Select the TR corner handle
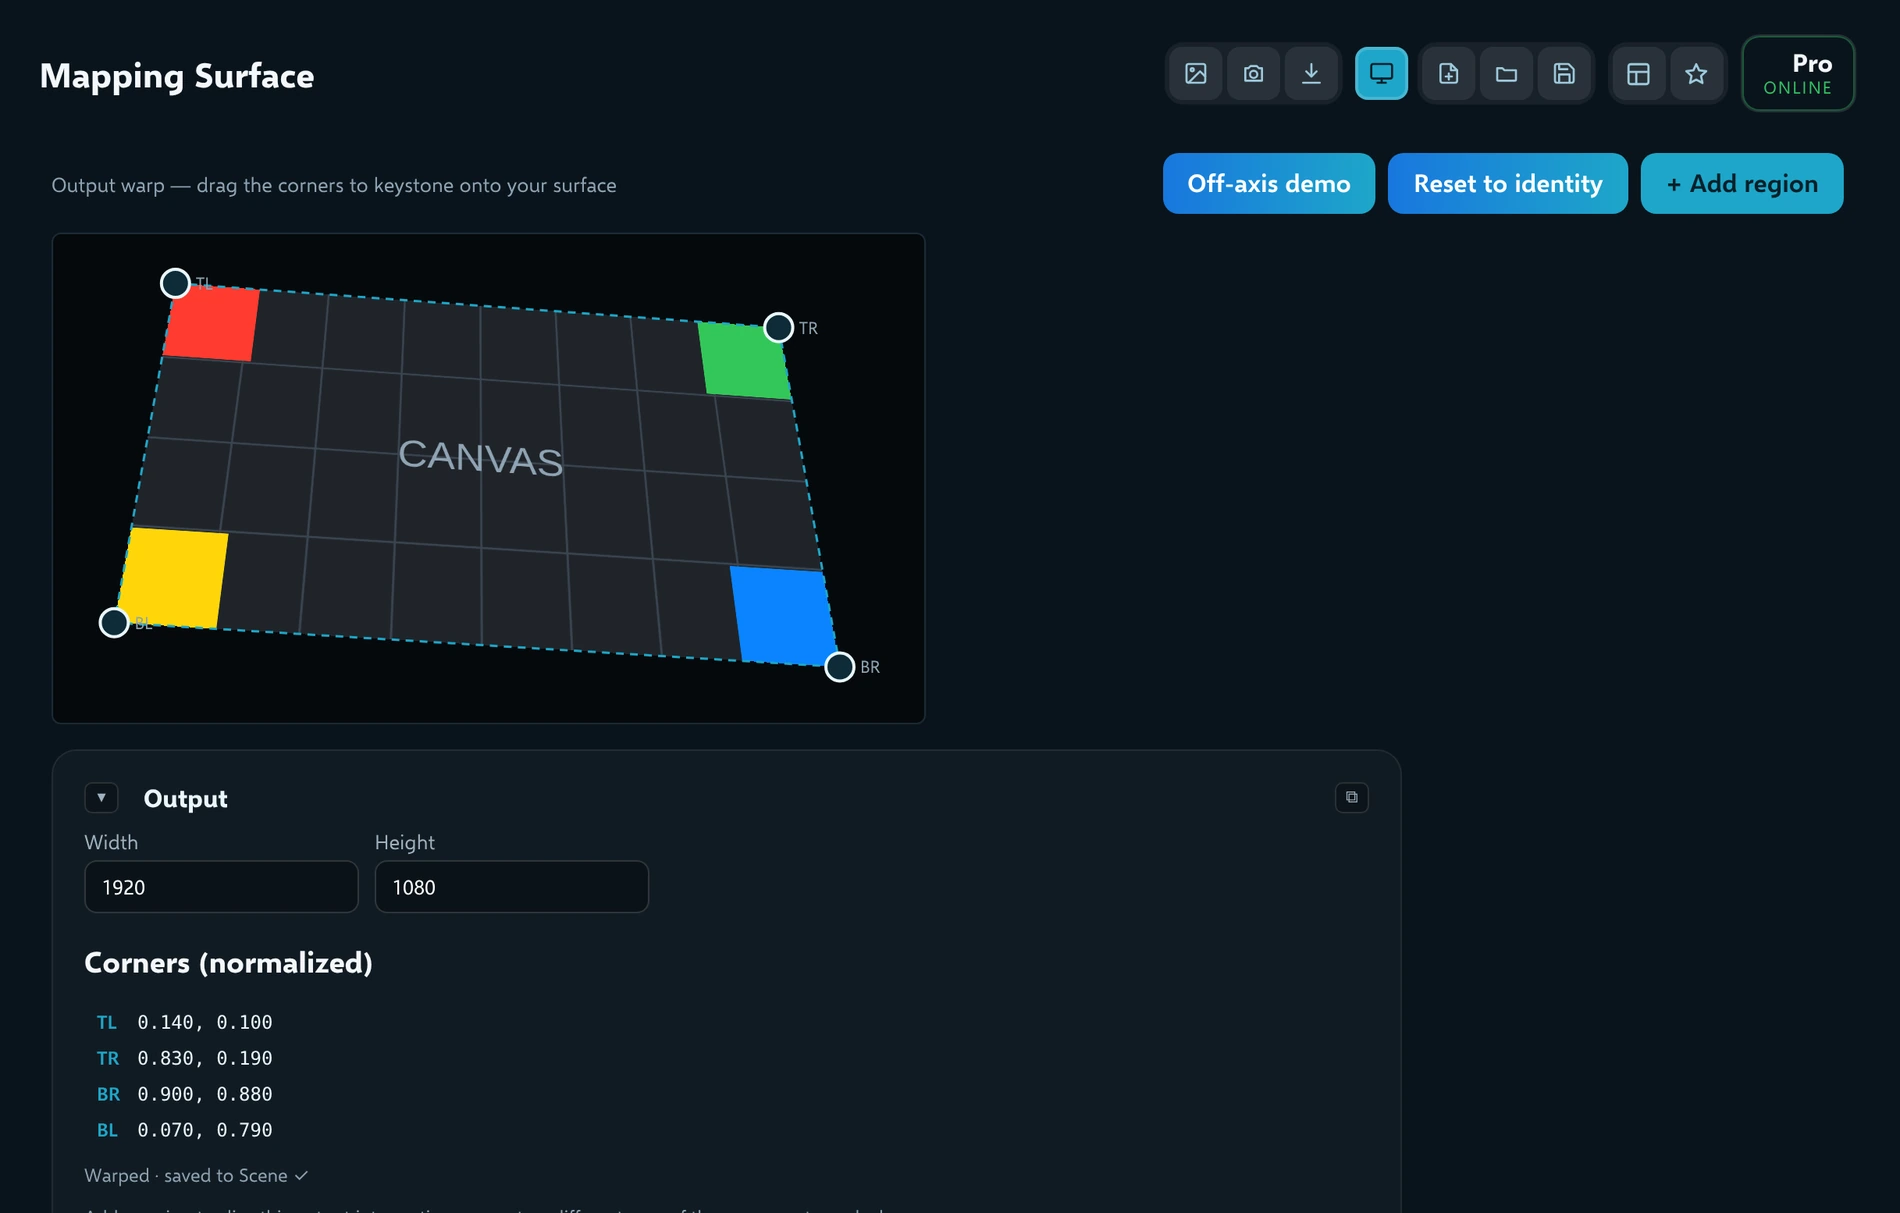The image size is (1900, 1213). (x=778, y=327)
